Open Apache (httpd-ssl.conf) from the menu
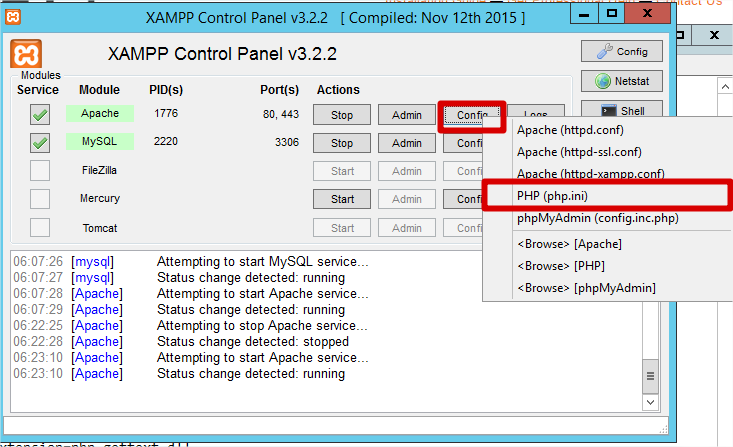Screen dimensions: 733x447 click(579, 152)
